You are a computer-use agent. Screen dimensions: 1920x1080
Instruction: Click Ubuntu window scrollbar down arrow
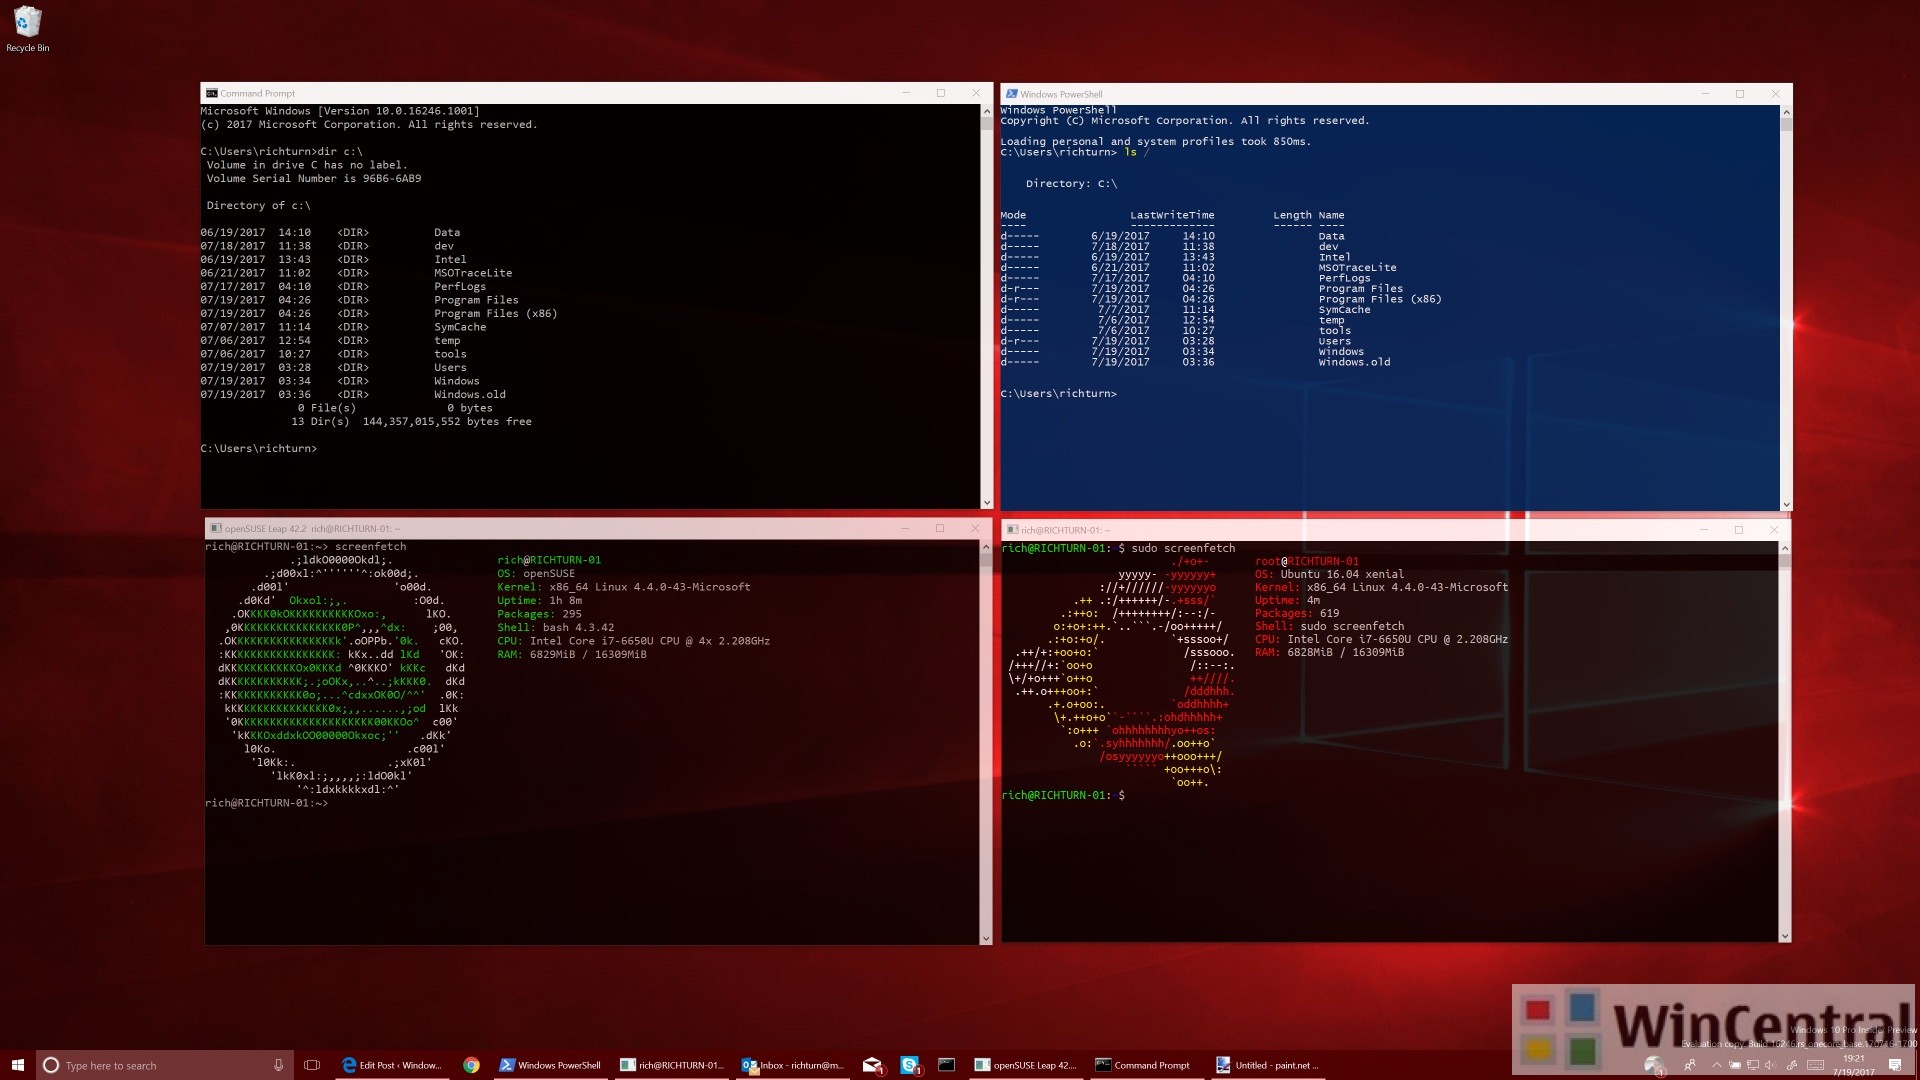coord(1785,936)
